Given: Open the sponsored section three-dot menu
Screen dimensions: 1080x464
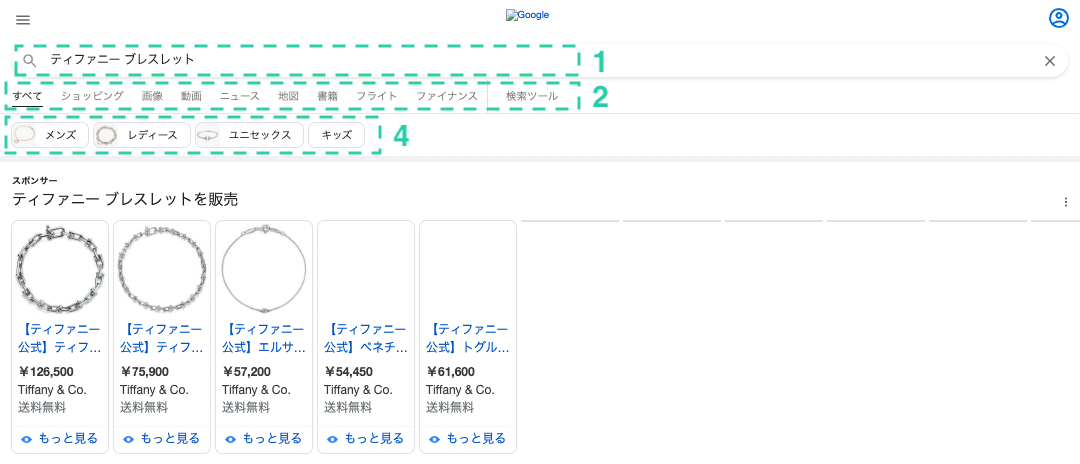Looking at the screenshot, I should click(1067, 202).
